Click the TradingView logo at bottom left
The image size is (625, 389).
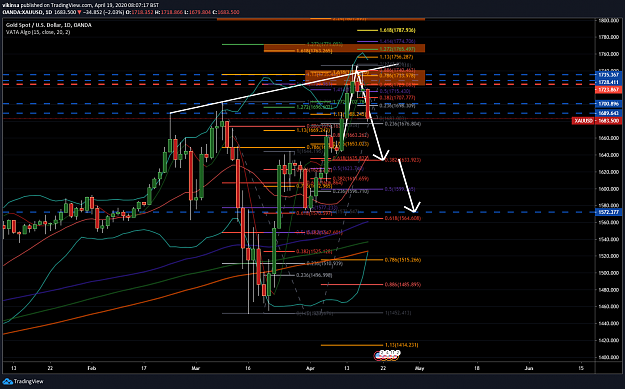[22, 381]
